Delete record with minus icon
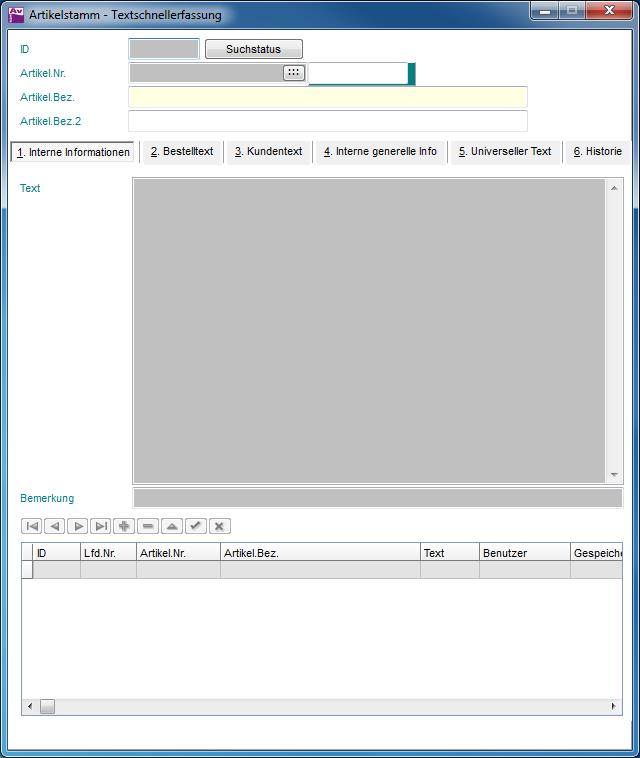This screenshot has height=758, width=640. tap(148, 526)
